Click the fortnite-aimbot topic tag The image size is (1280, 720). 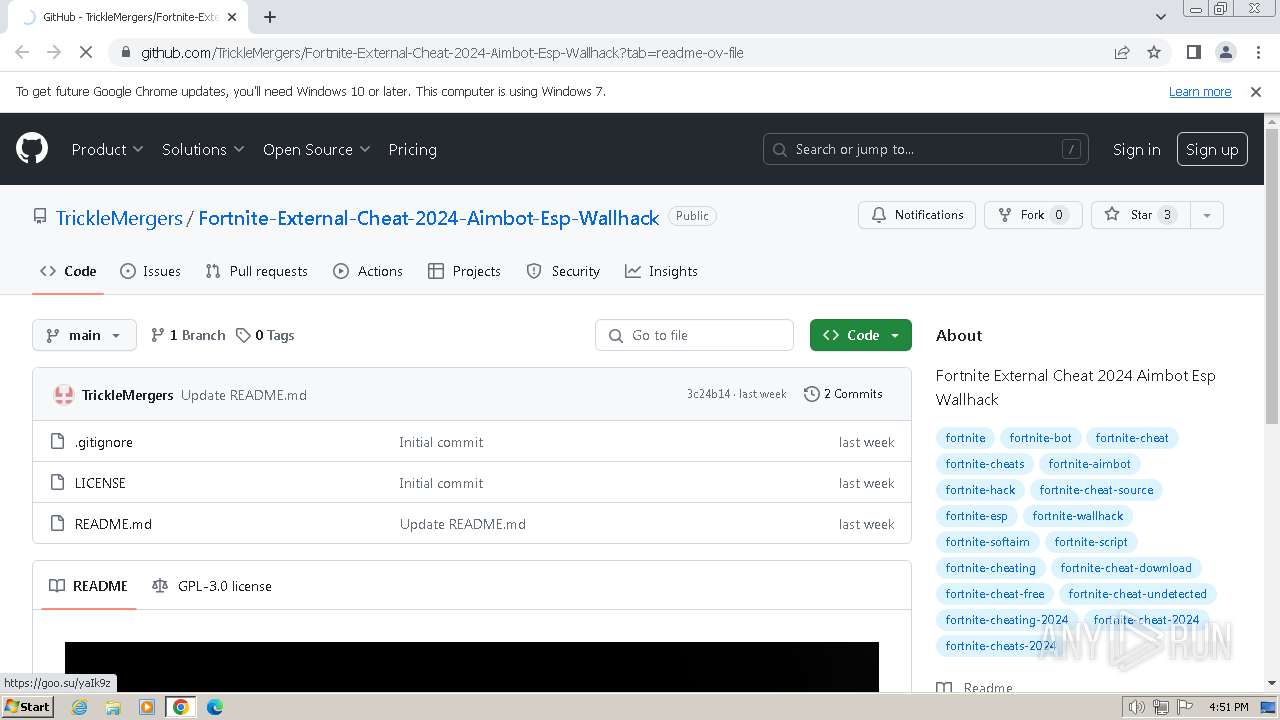tap(1089, 464)
